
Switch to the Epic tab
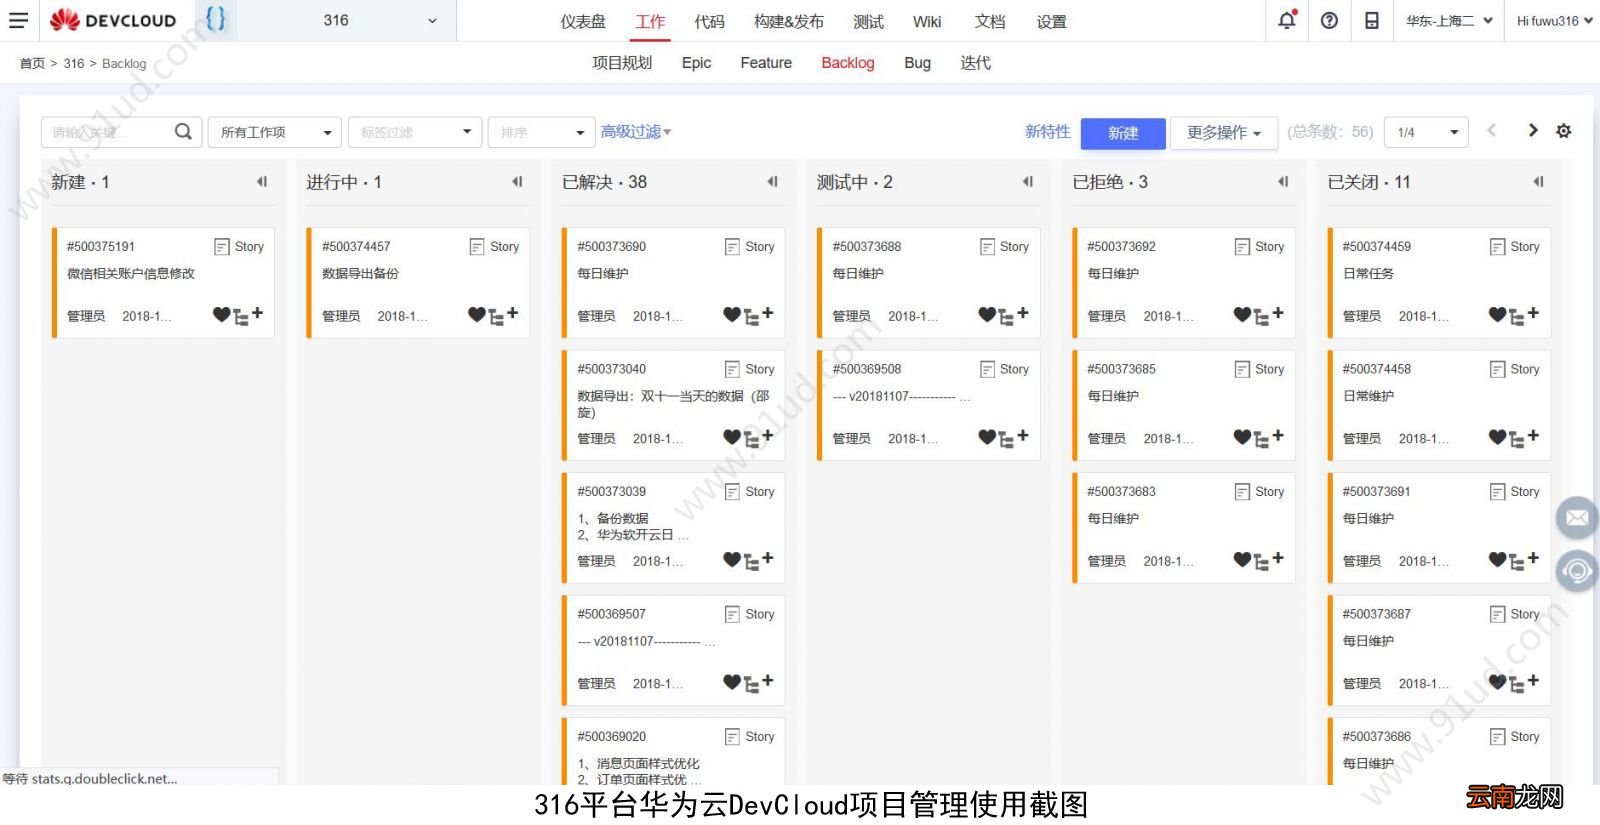pos(696,63)
